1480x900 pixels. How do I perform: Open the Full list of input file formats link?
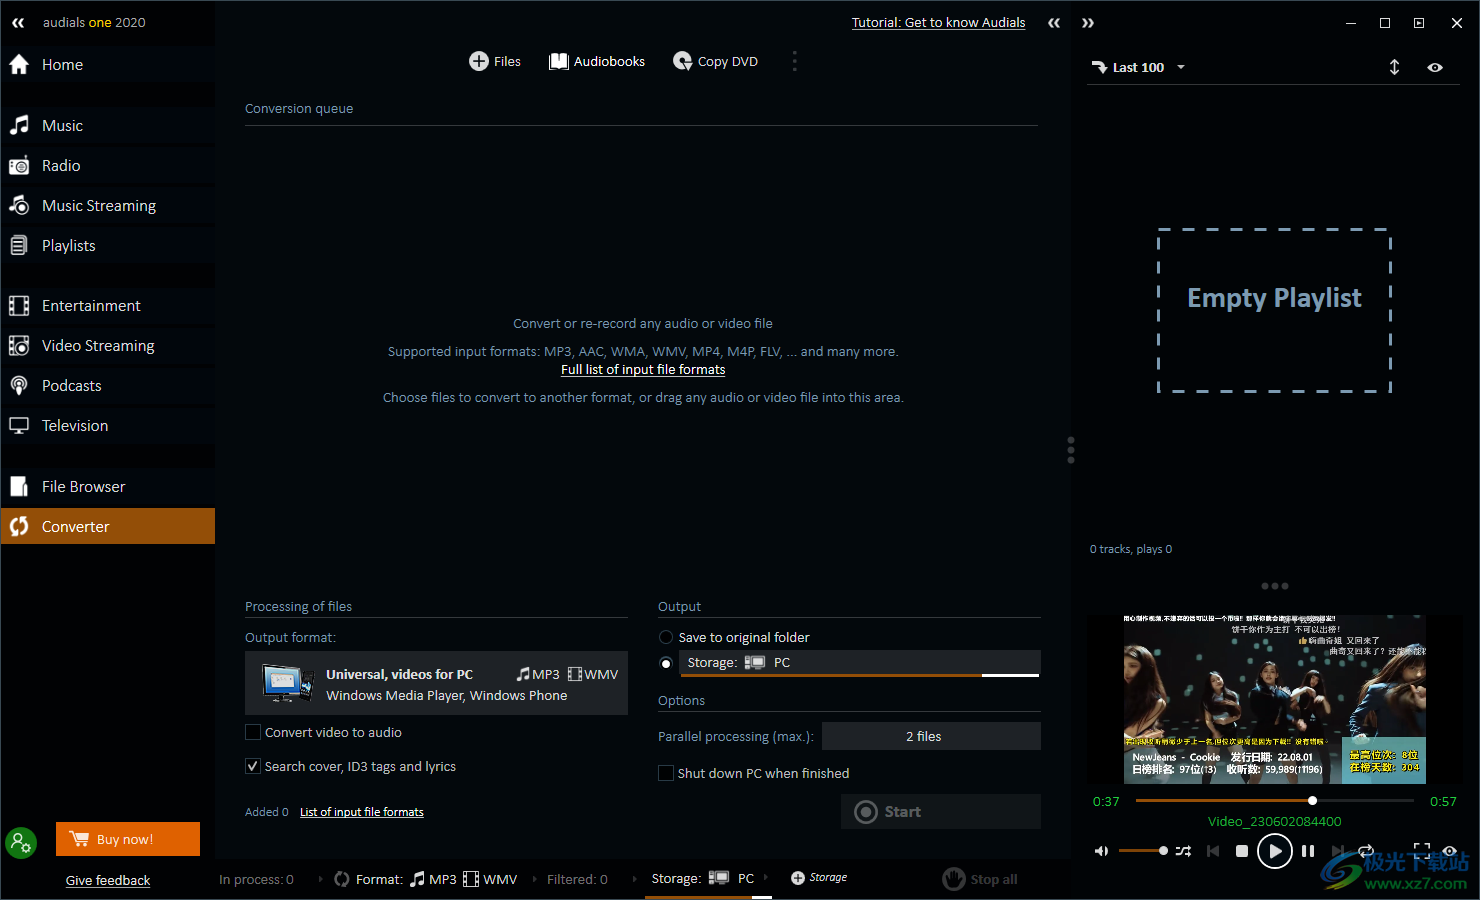[x=643, y=370]
